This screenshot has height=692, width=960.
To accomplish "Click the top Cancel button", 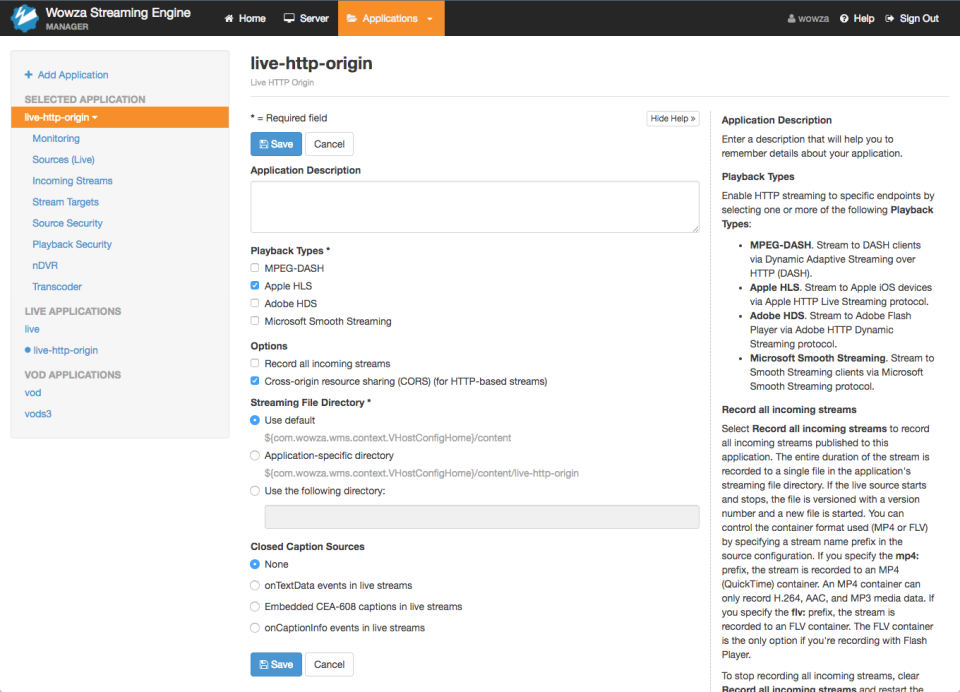I will coord(329,144).
